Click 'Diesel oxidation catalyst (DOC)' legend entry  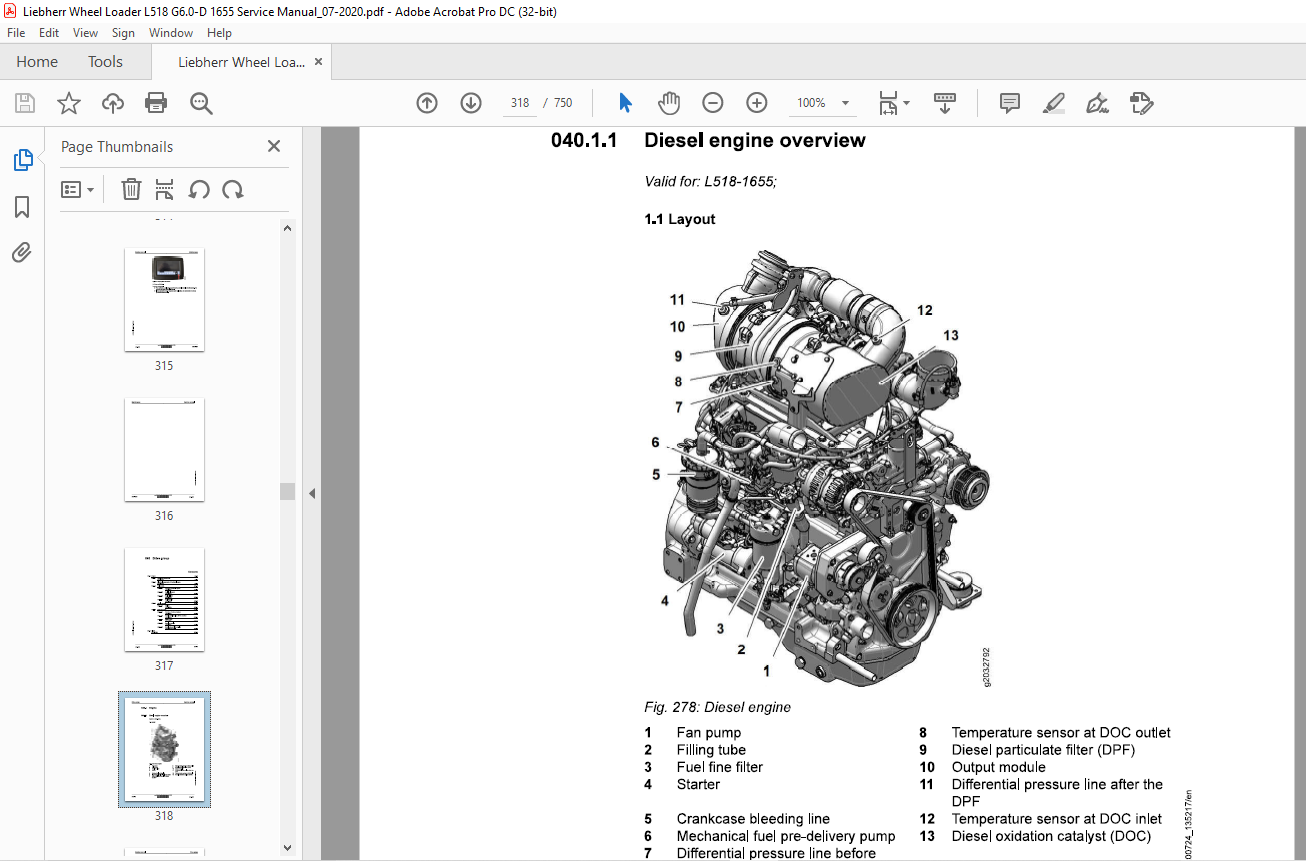click(1051, 836)
